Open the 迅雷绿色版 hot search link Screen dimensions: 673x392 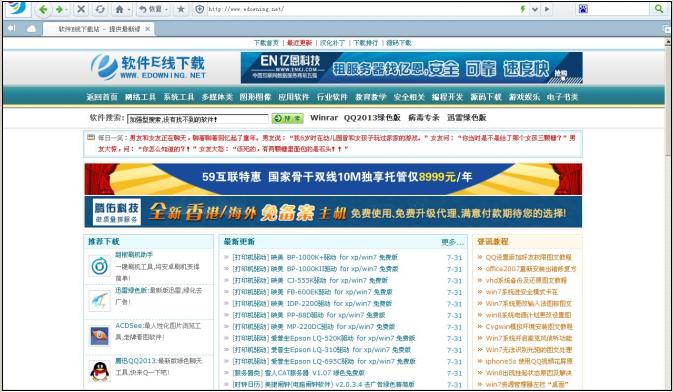click(x=467, y=118)
